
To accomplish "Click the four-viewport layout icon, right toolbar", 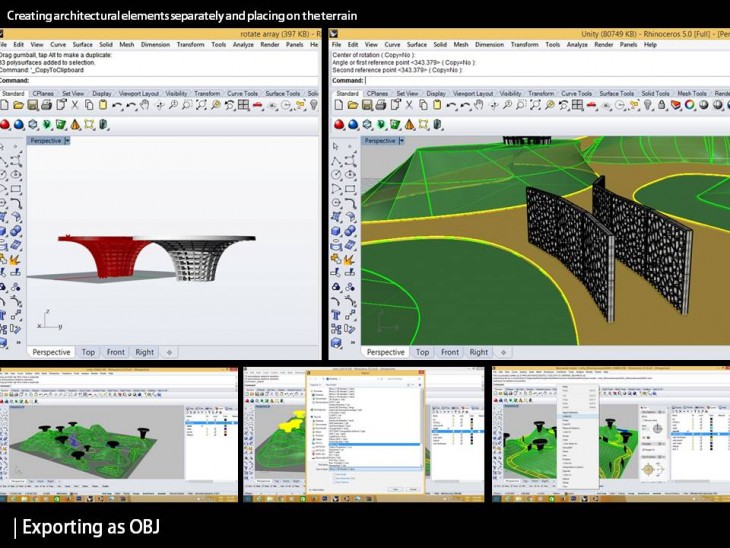I will [577, 105].
